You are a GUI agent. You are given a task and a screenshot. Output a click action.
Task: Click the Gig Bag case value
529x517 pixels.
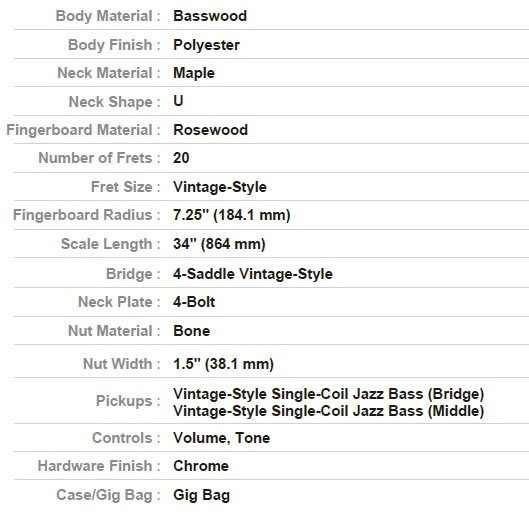point(201,495)
